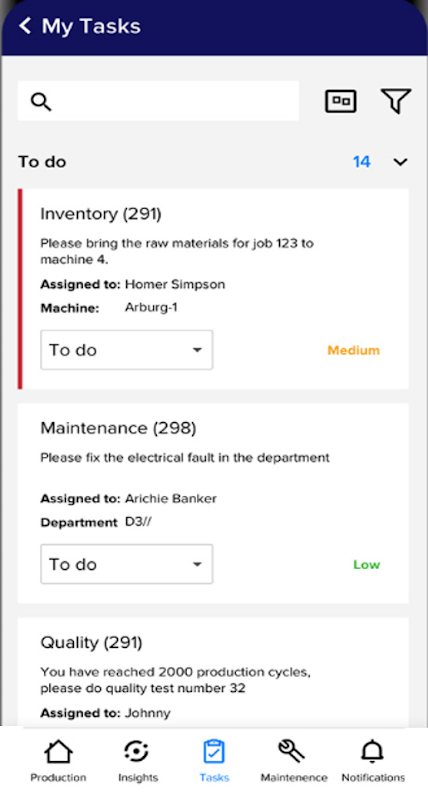The width and height of the screenshot is (428, 800).
Task: Open the Quality (291) task title
Action: click(91, 643)
